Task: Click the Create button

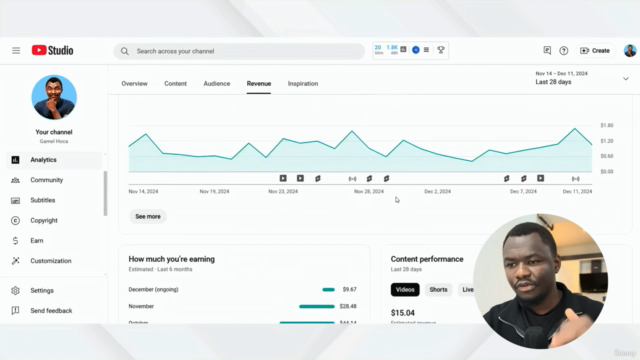Action: click(595, 51)
